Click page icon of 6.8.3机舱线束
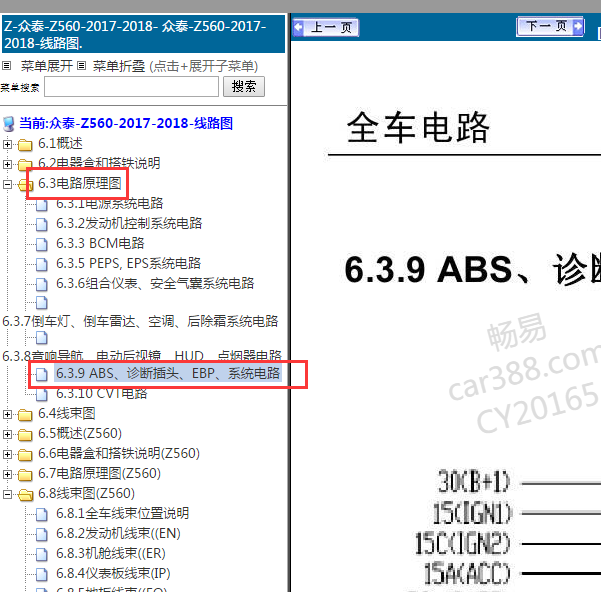 42,554
